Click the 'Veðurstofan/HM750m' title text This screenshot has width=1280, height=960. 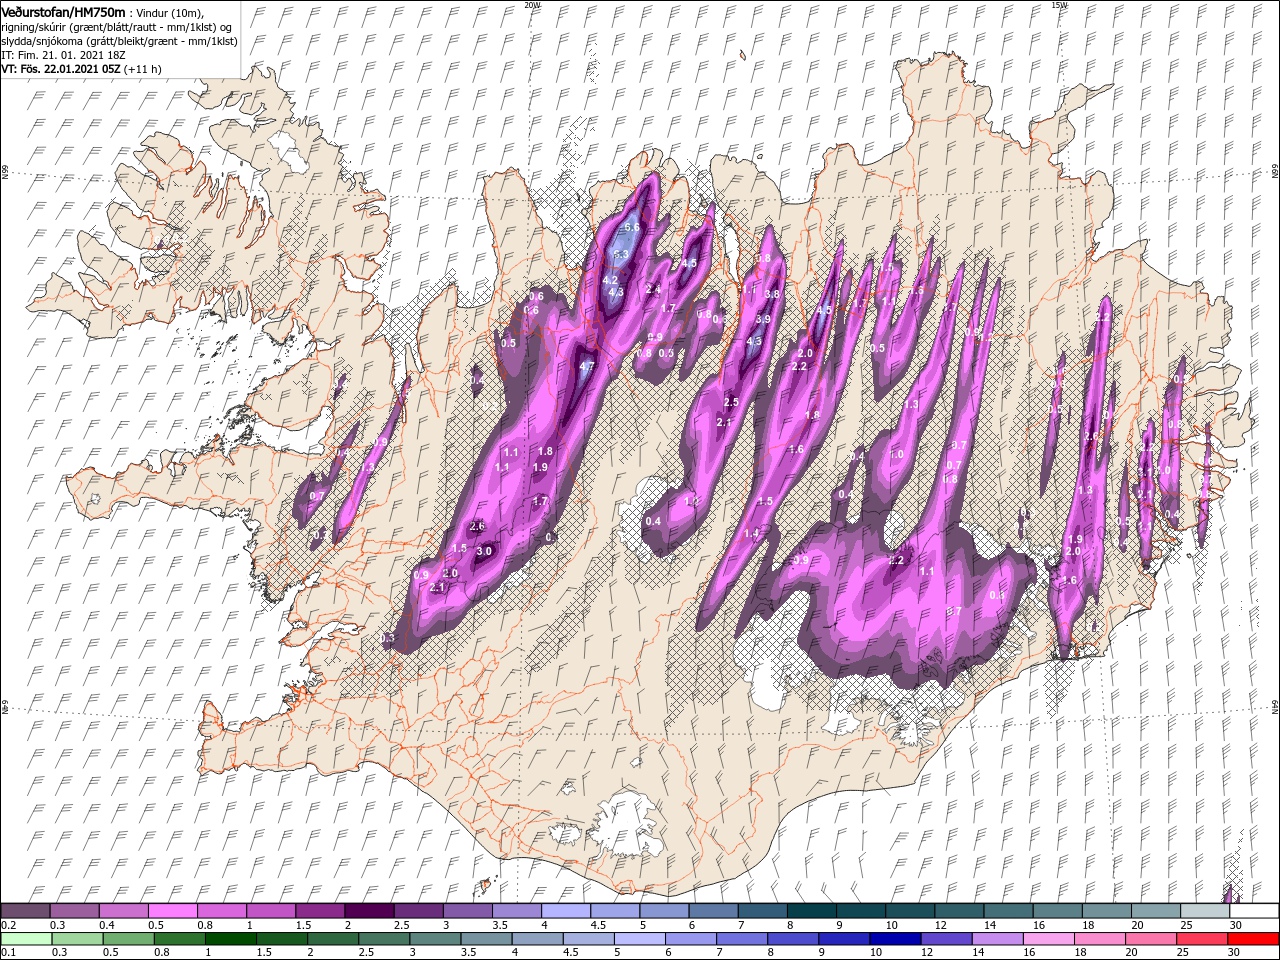tap(64, 12)
